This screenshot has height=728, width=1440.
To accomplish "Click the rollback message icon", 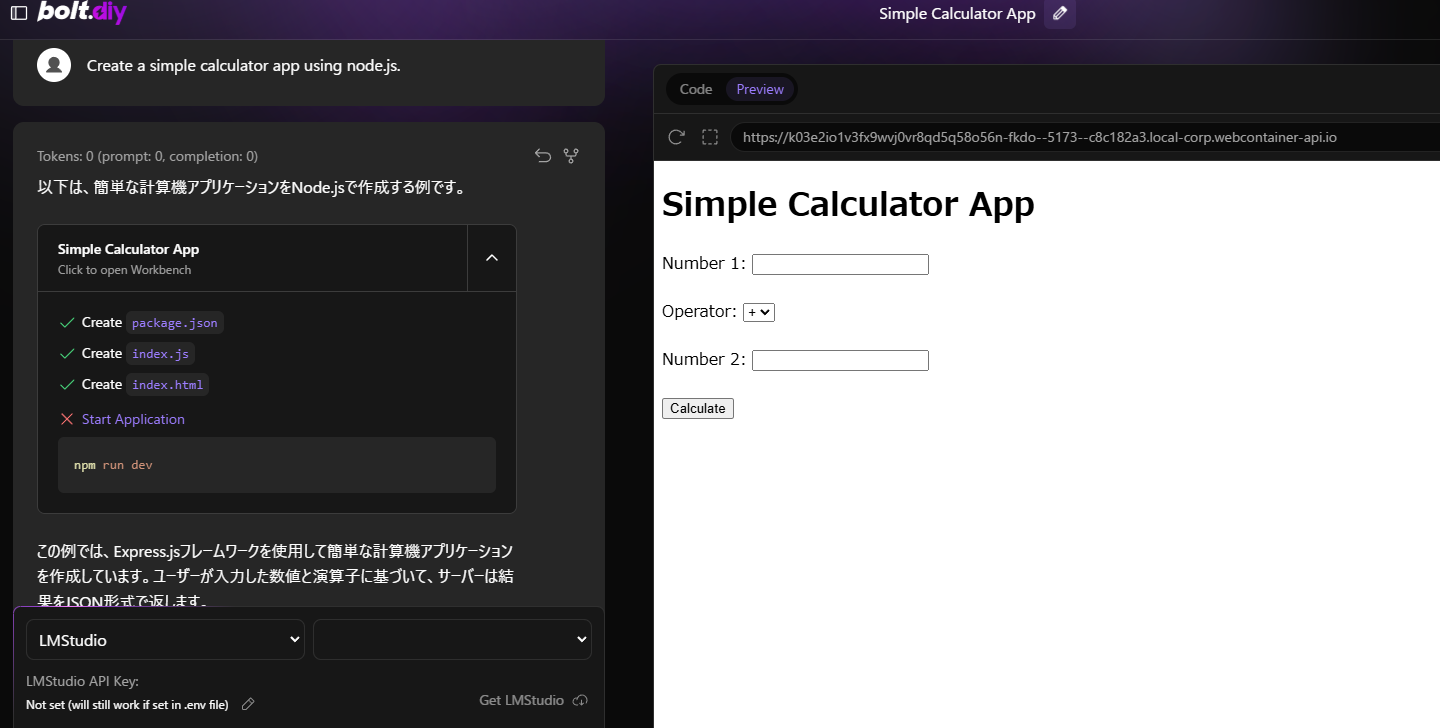I will point(542,156).
